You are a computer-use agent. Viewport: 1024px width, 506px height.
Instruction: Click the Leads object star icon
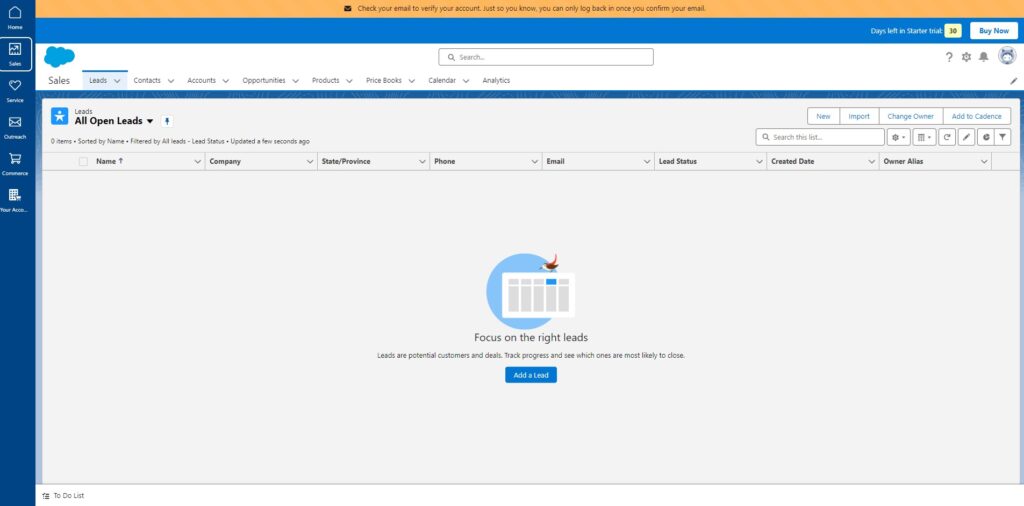pyautogui.click(x=59, y=116)
